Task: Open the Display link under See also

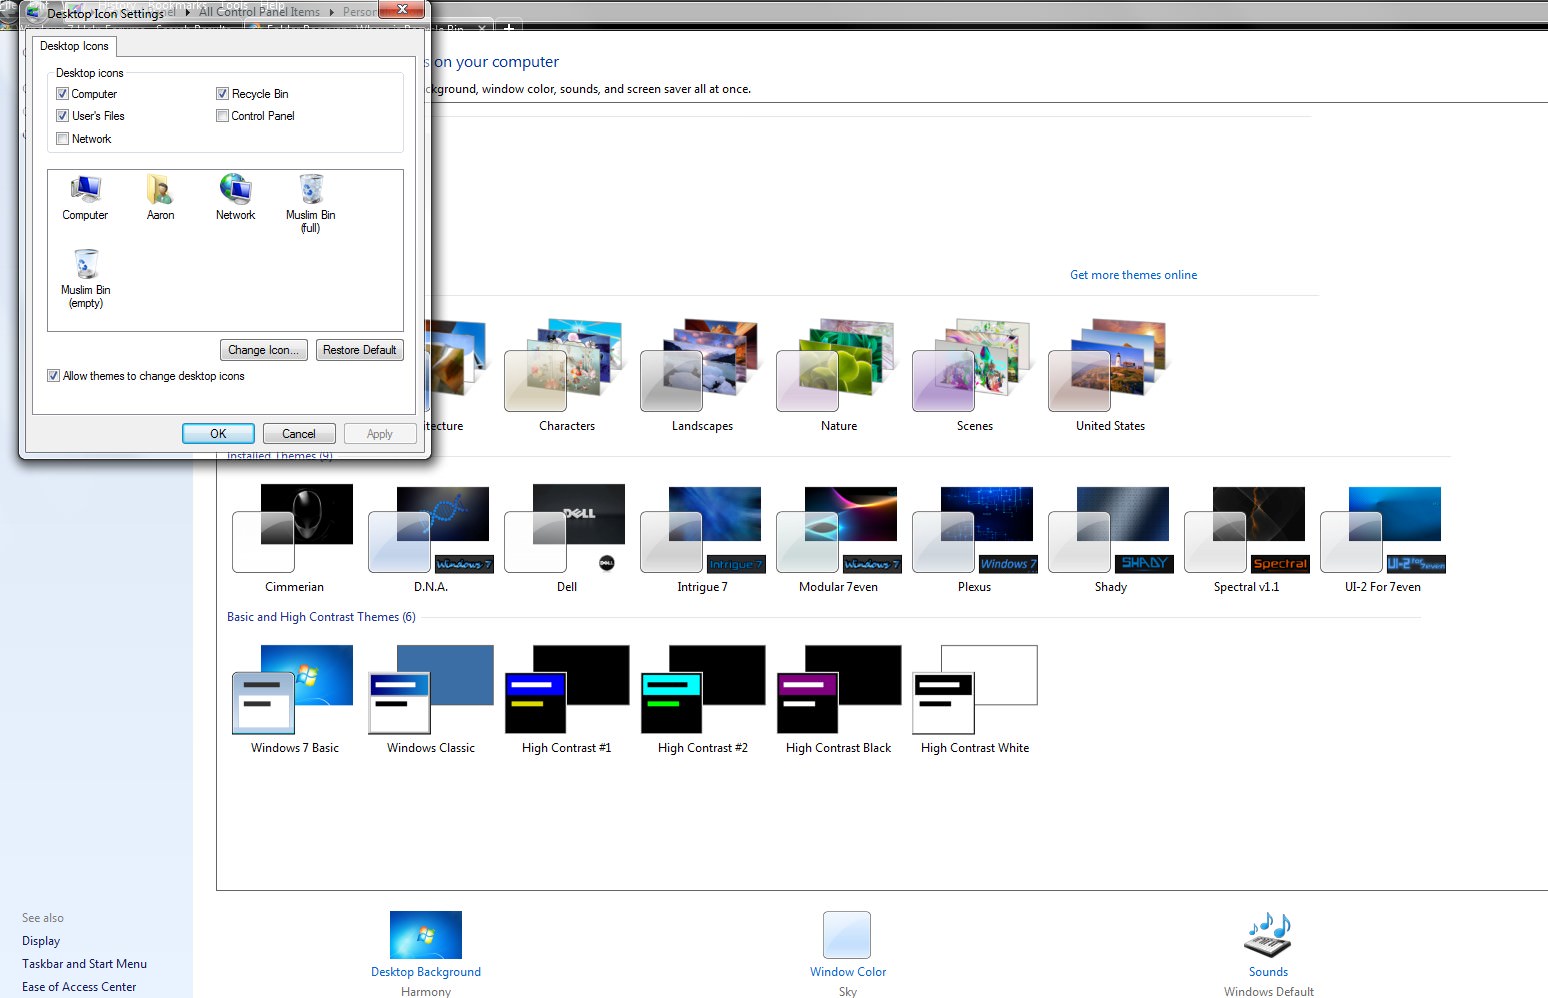Action: (x=41, y=941)
